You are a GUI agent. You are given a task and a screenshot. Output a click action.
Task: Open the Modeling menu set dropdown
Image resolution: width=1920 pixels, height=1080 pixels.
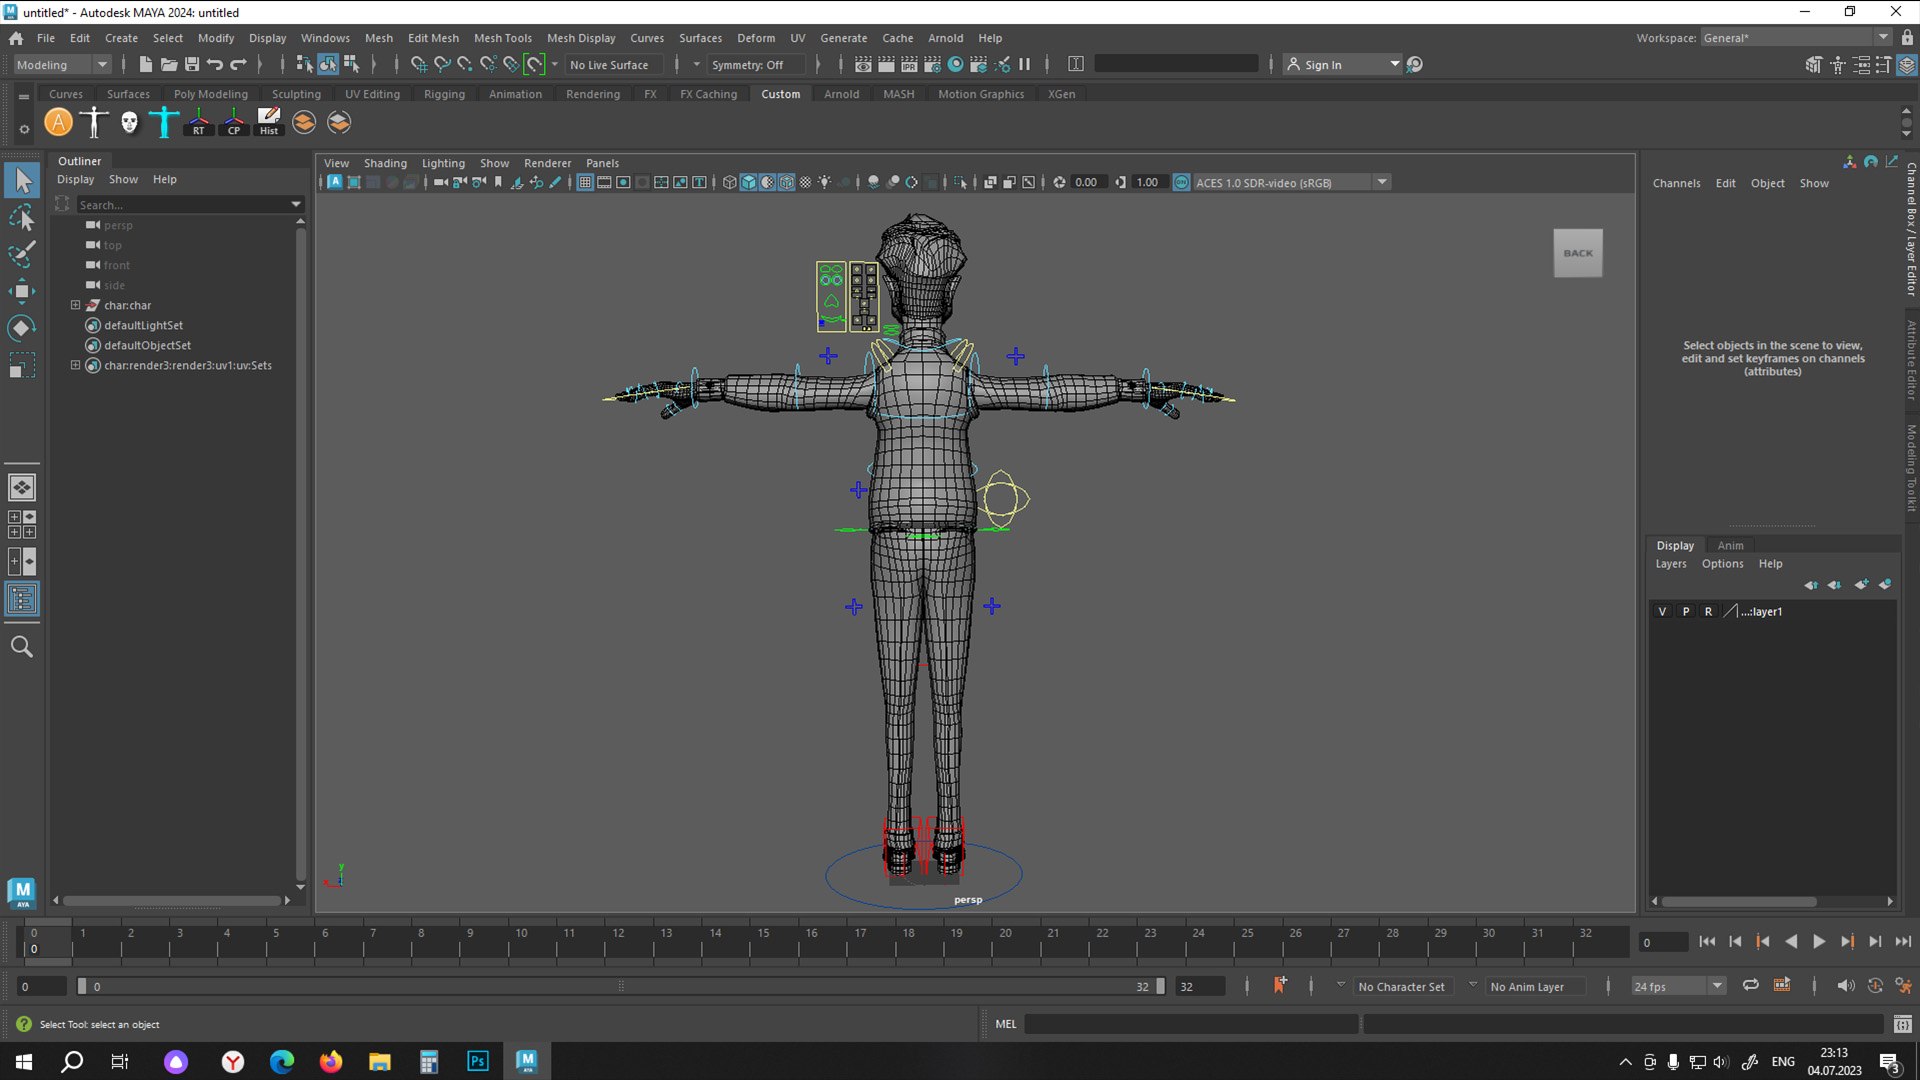click(61, 64)
